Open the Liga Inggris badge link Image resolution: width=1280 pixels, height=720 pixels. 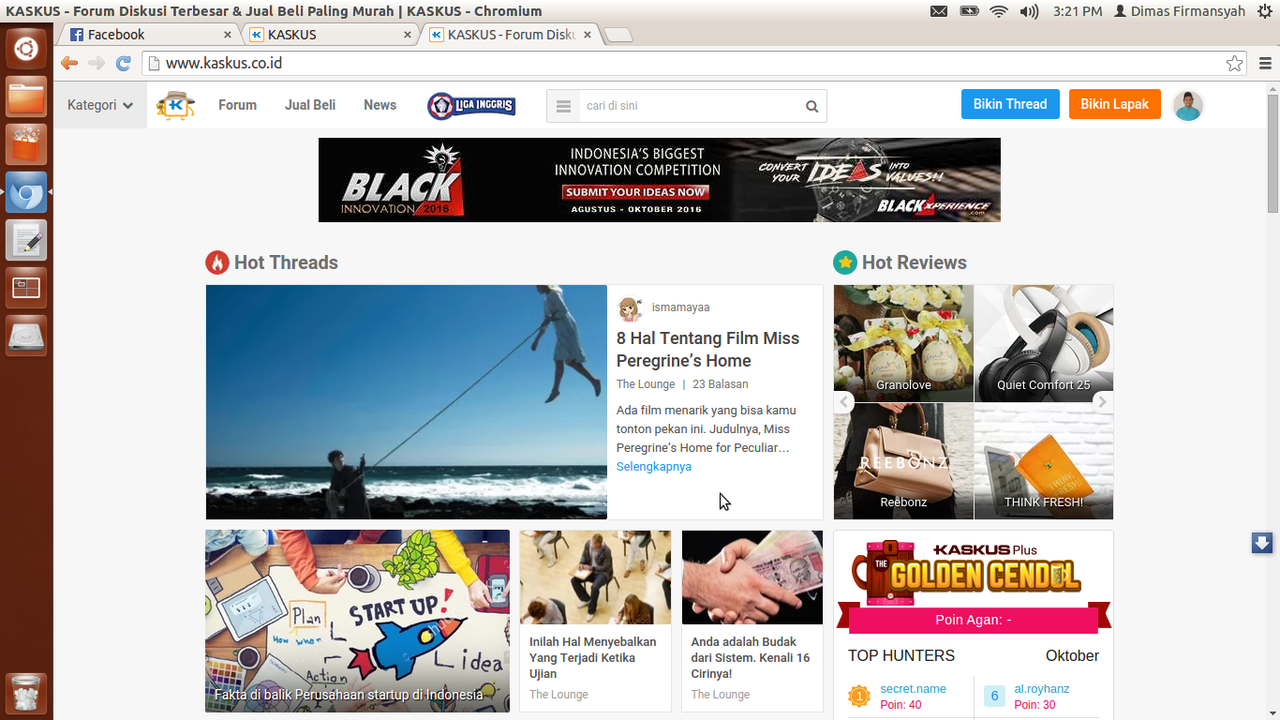pyautogui.click(x=471, y=106)
